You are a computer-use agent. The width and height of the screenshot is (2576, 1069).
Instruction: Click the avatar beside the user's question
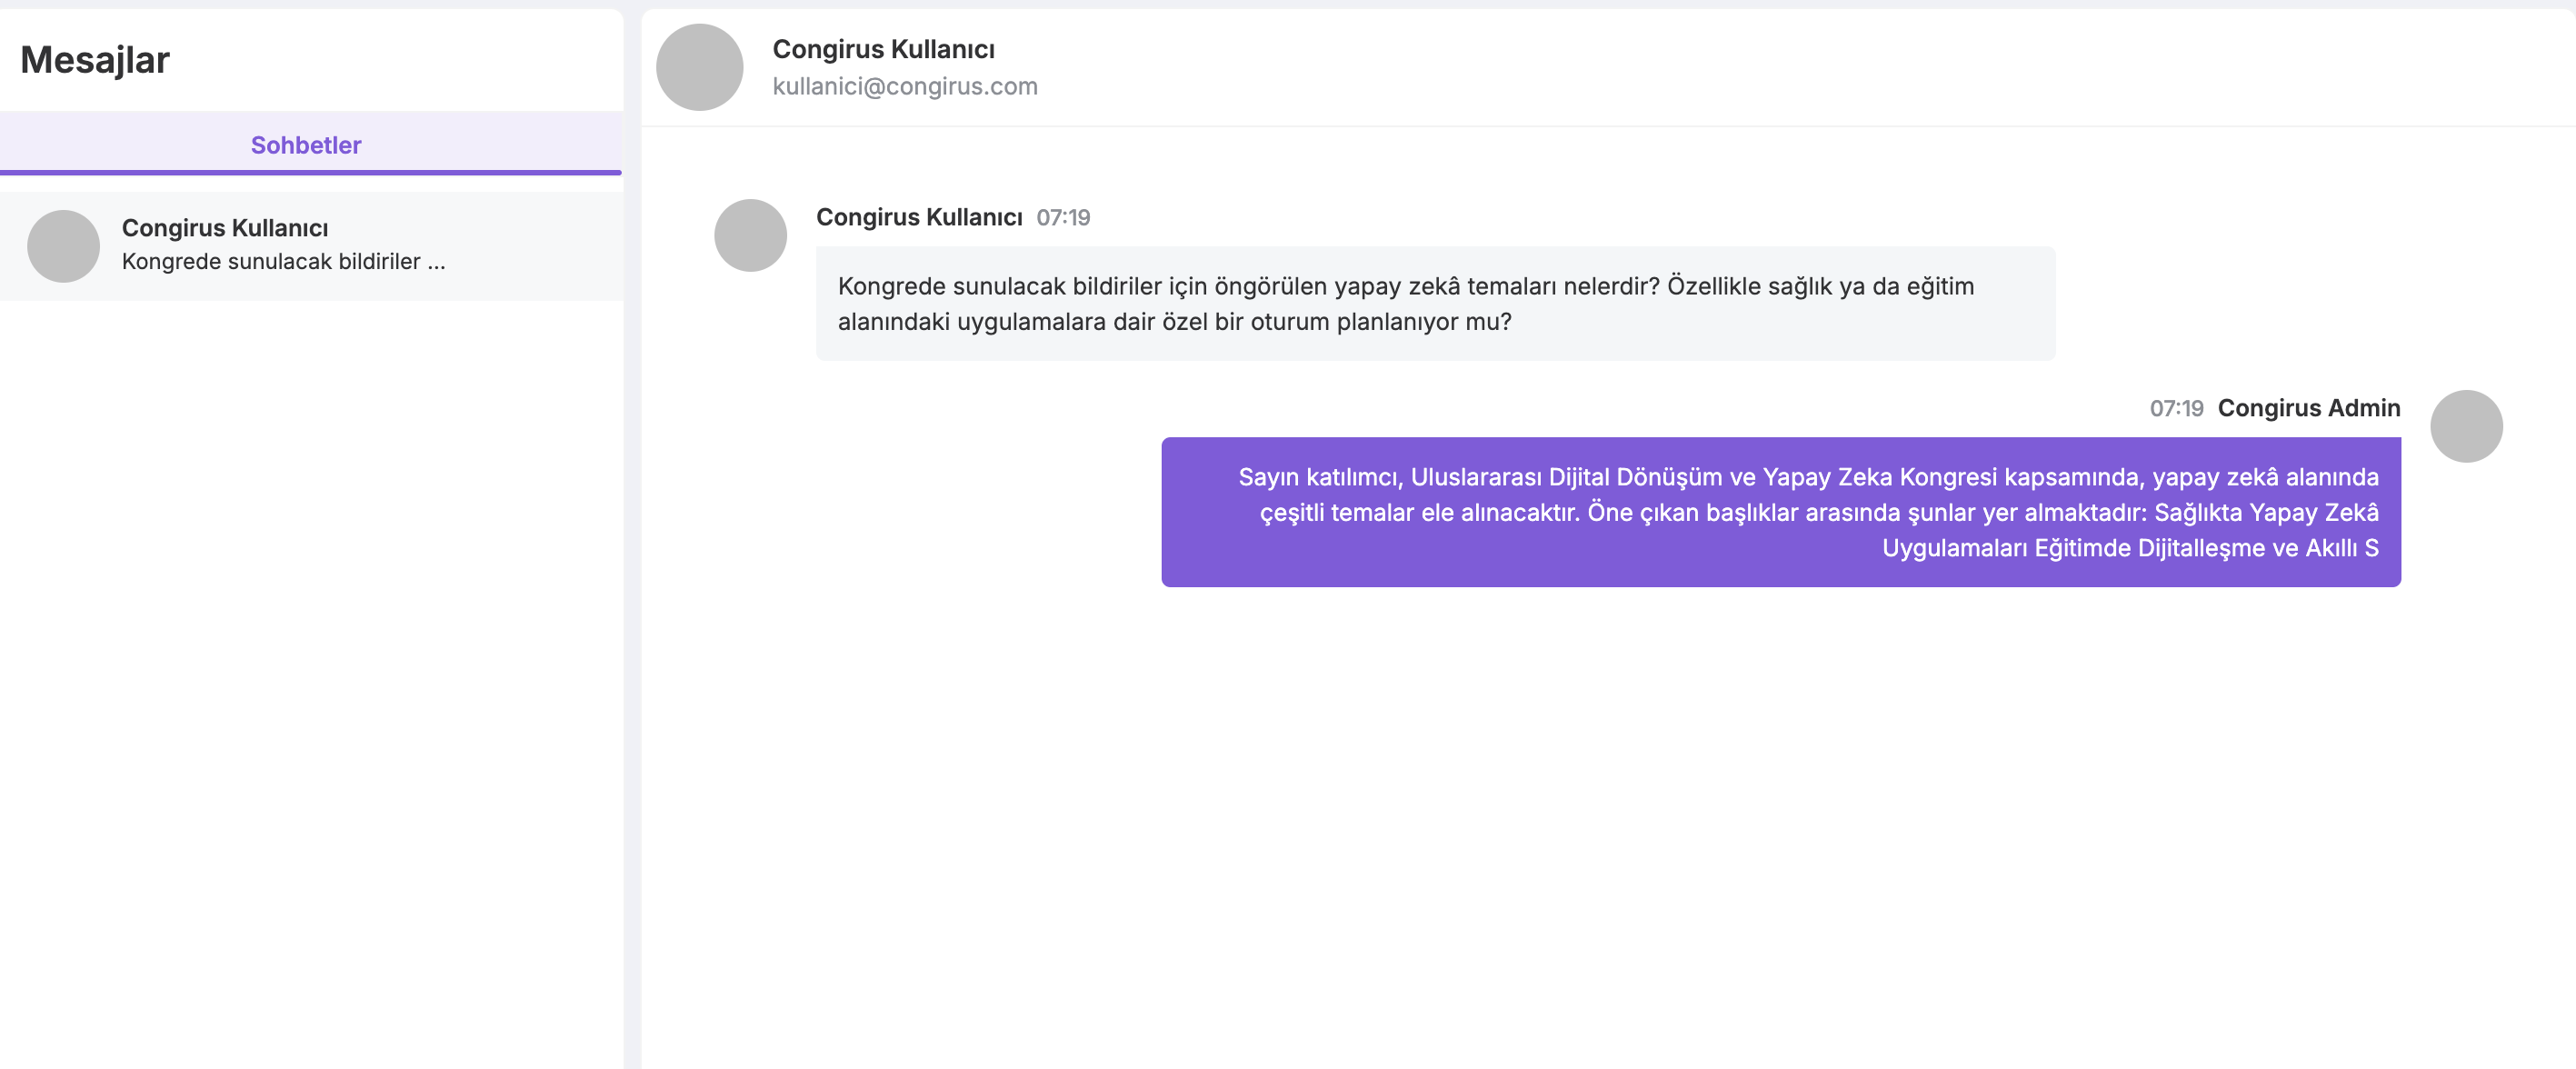[750, 235]
